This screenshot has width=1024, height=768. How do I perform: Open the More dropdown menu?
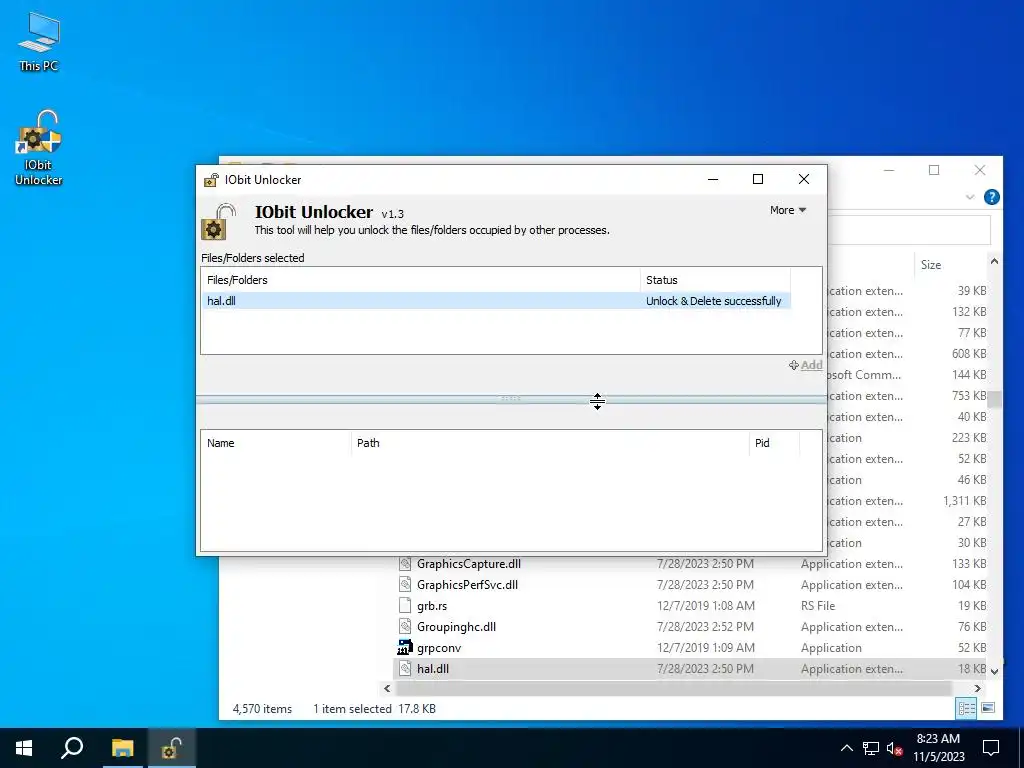(788, 210)
